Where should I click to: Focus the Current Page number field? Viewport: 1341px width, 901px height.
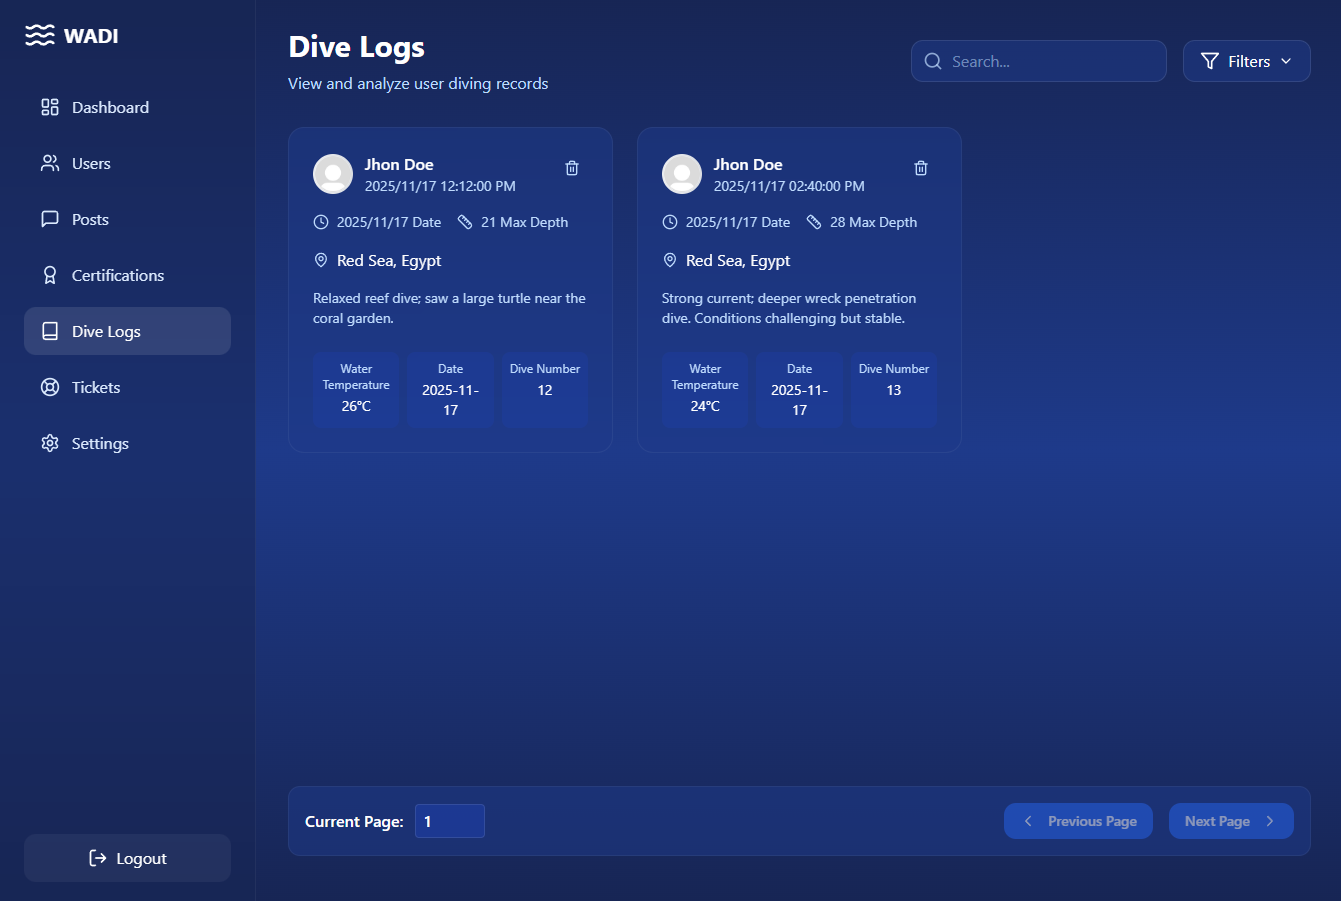click(449, 821)
